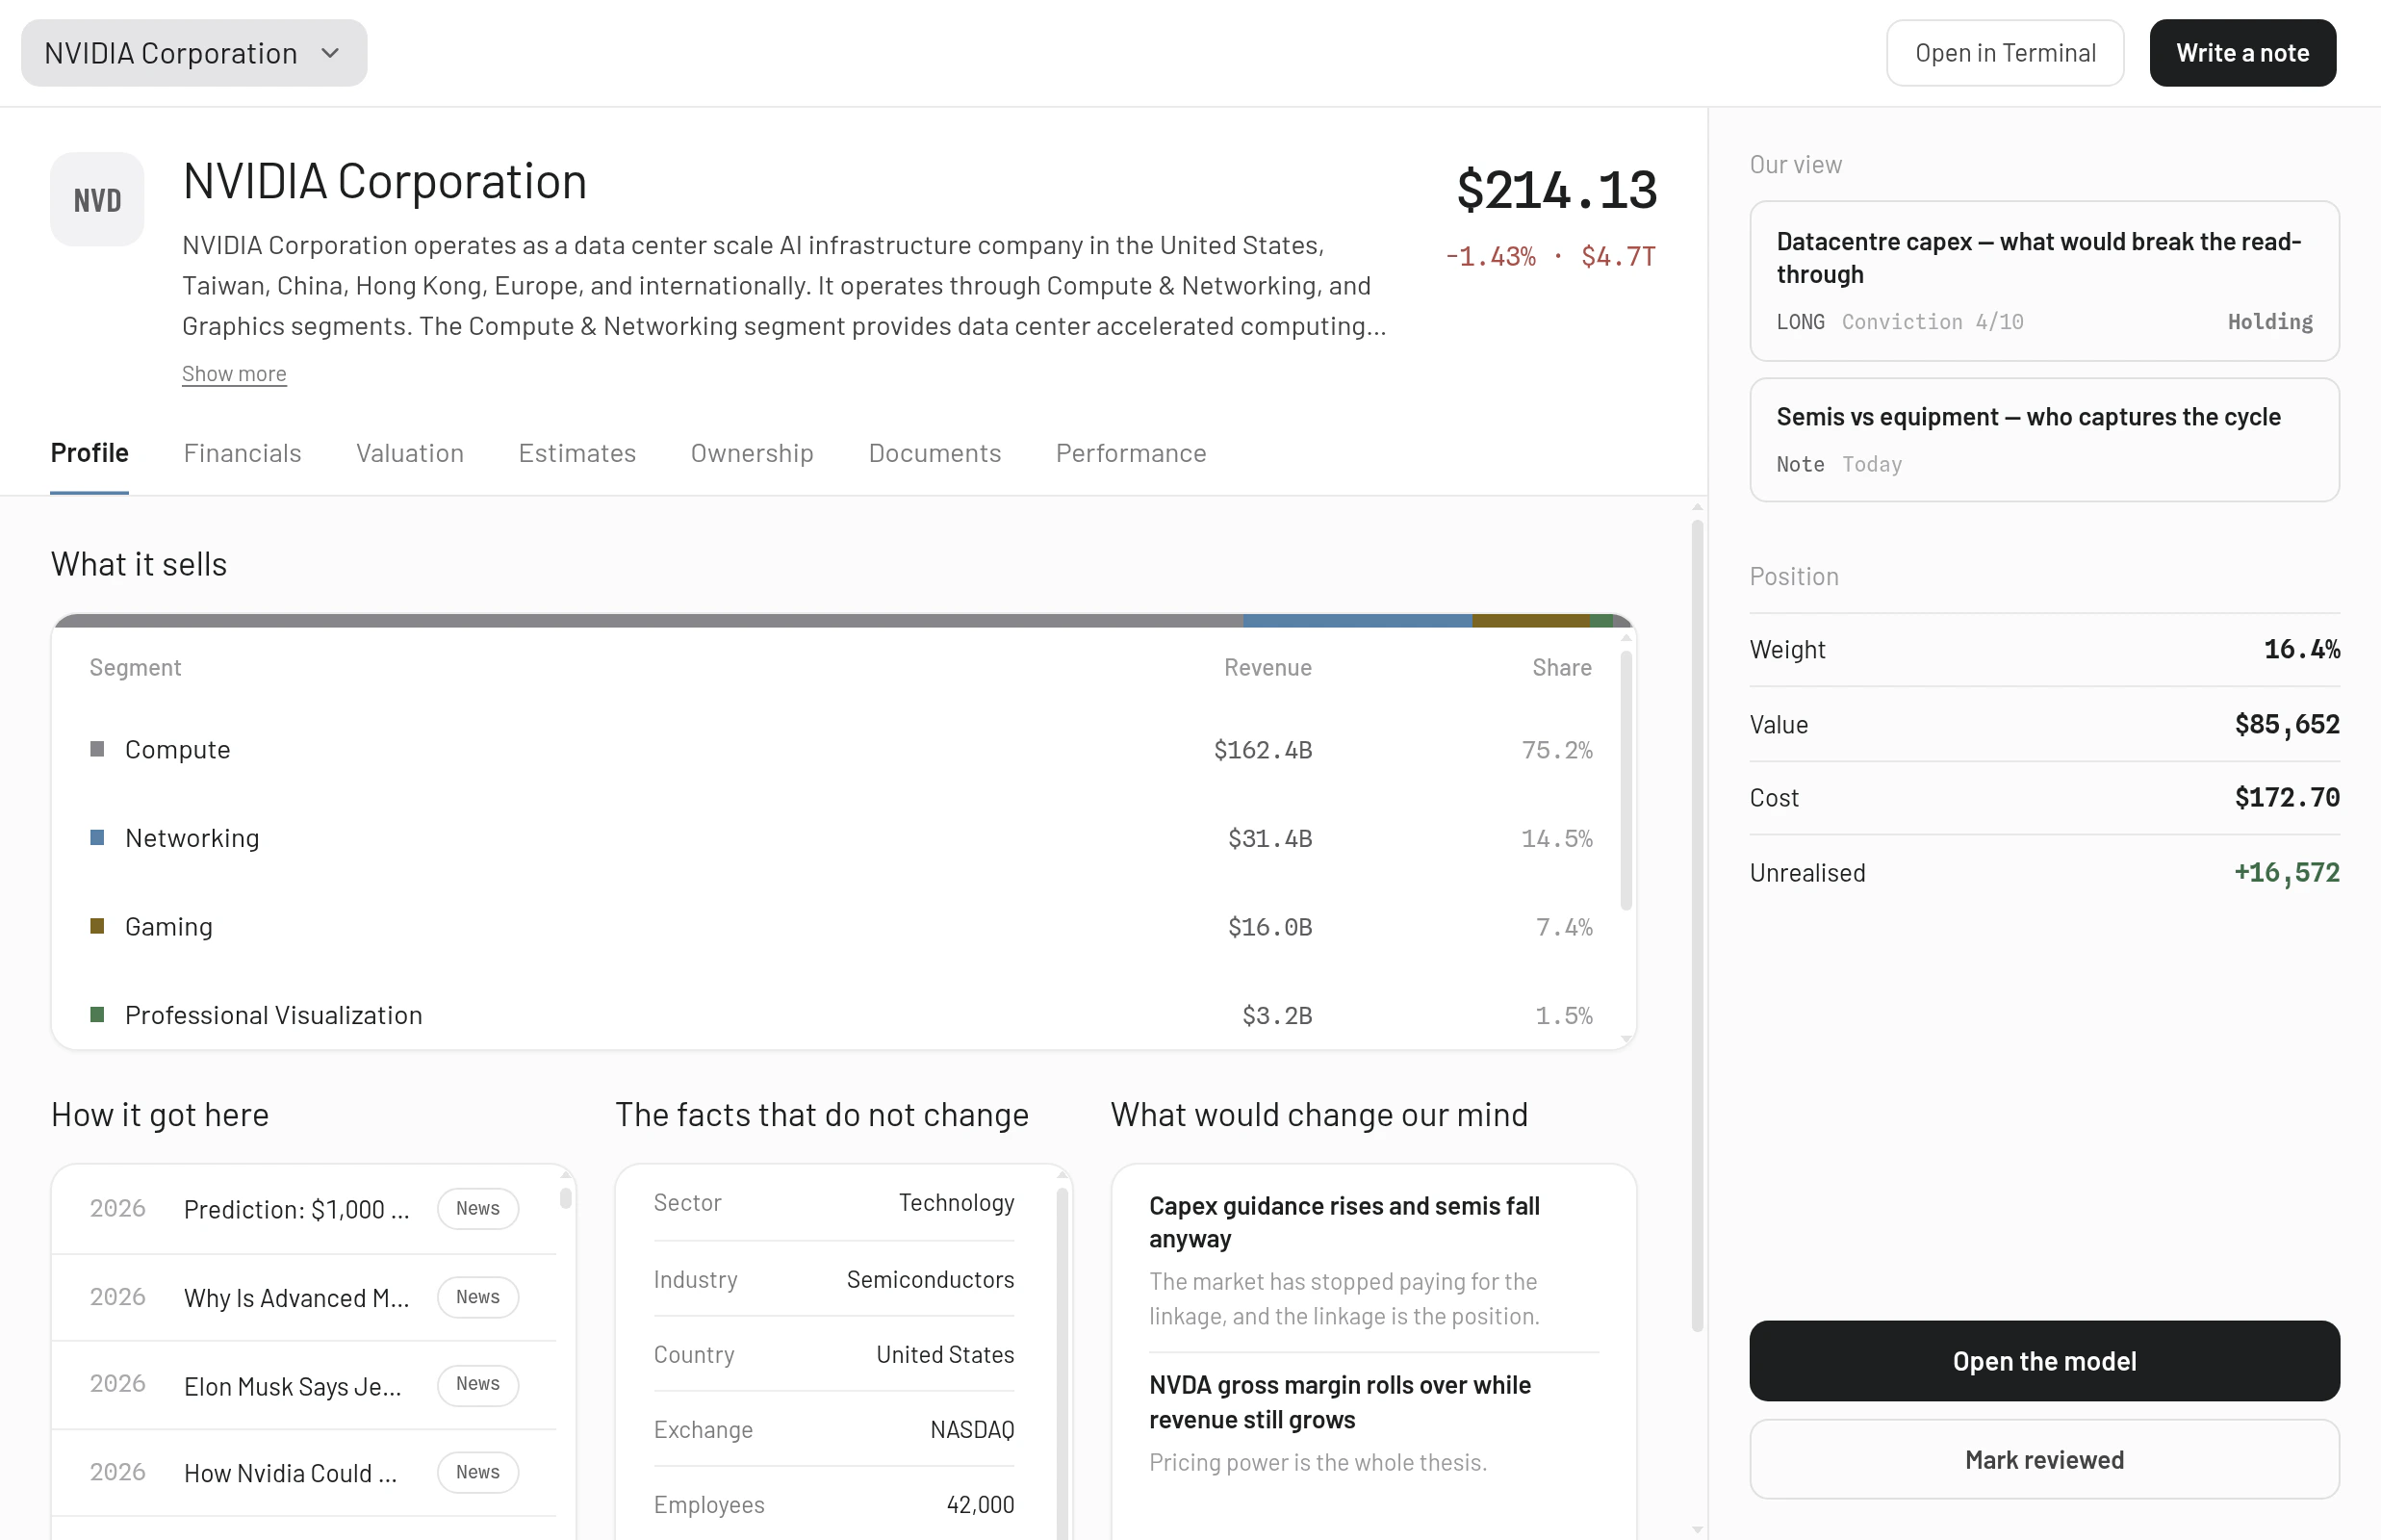Open the Estimates tab
The image size is (2381, 1540).
[577, 454]
